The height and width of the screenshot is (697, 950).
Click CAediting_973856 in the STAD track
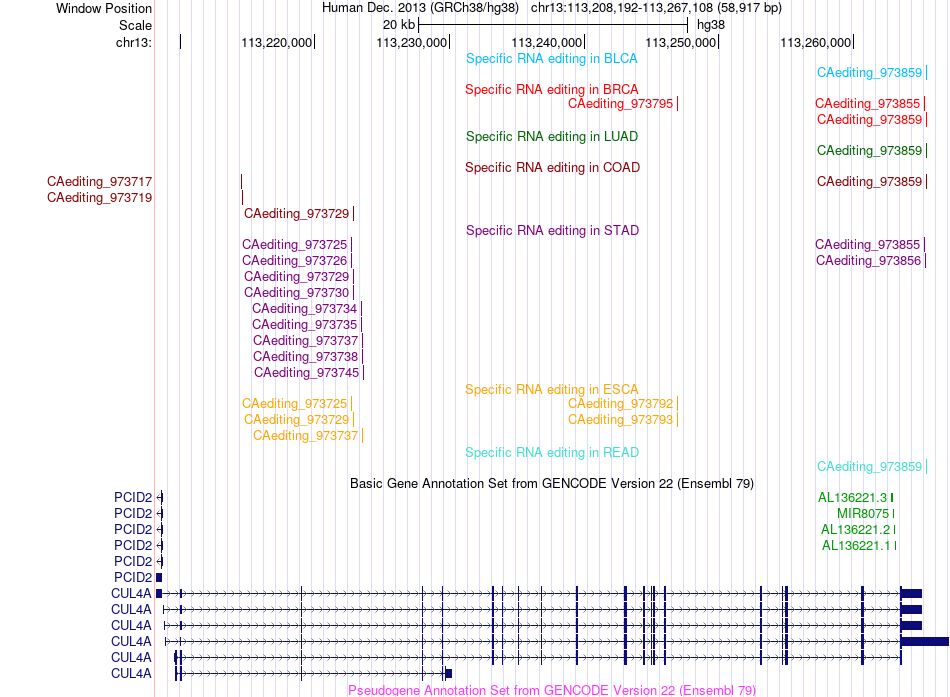868,261
